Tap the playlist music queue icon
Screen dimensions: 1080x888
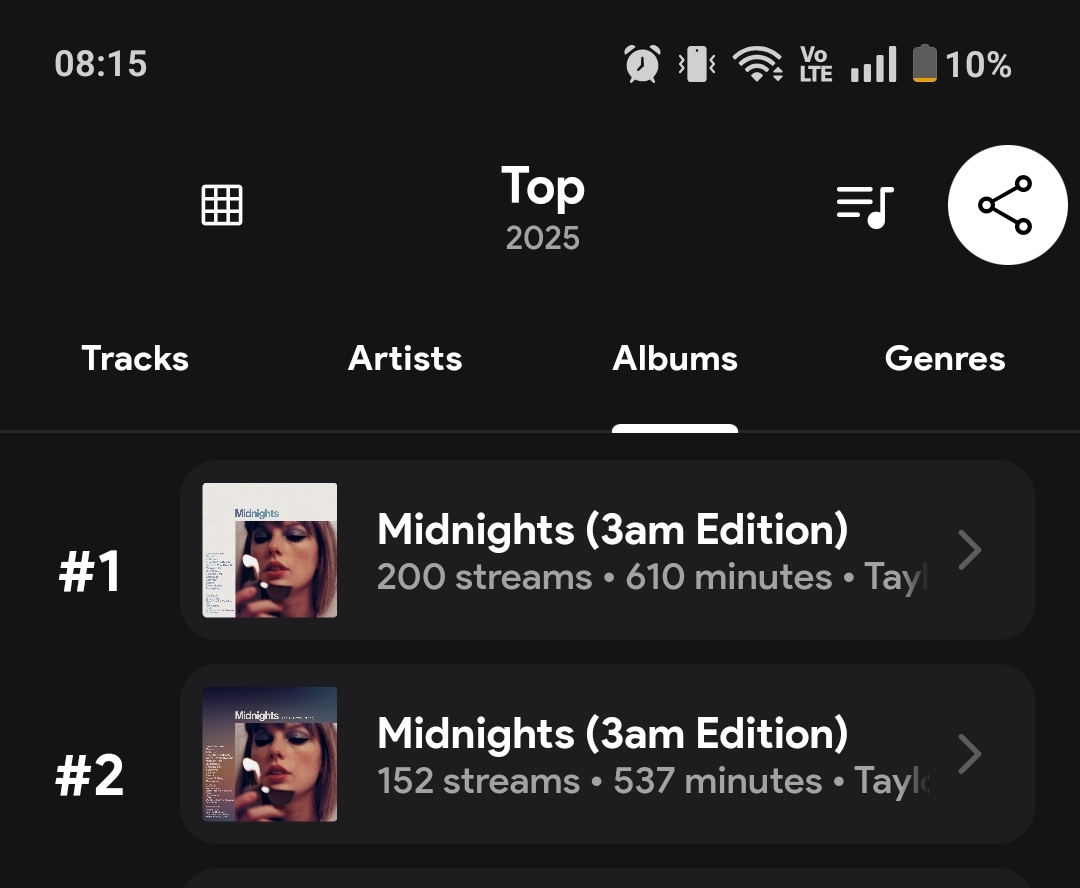pos(865,206)
